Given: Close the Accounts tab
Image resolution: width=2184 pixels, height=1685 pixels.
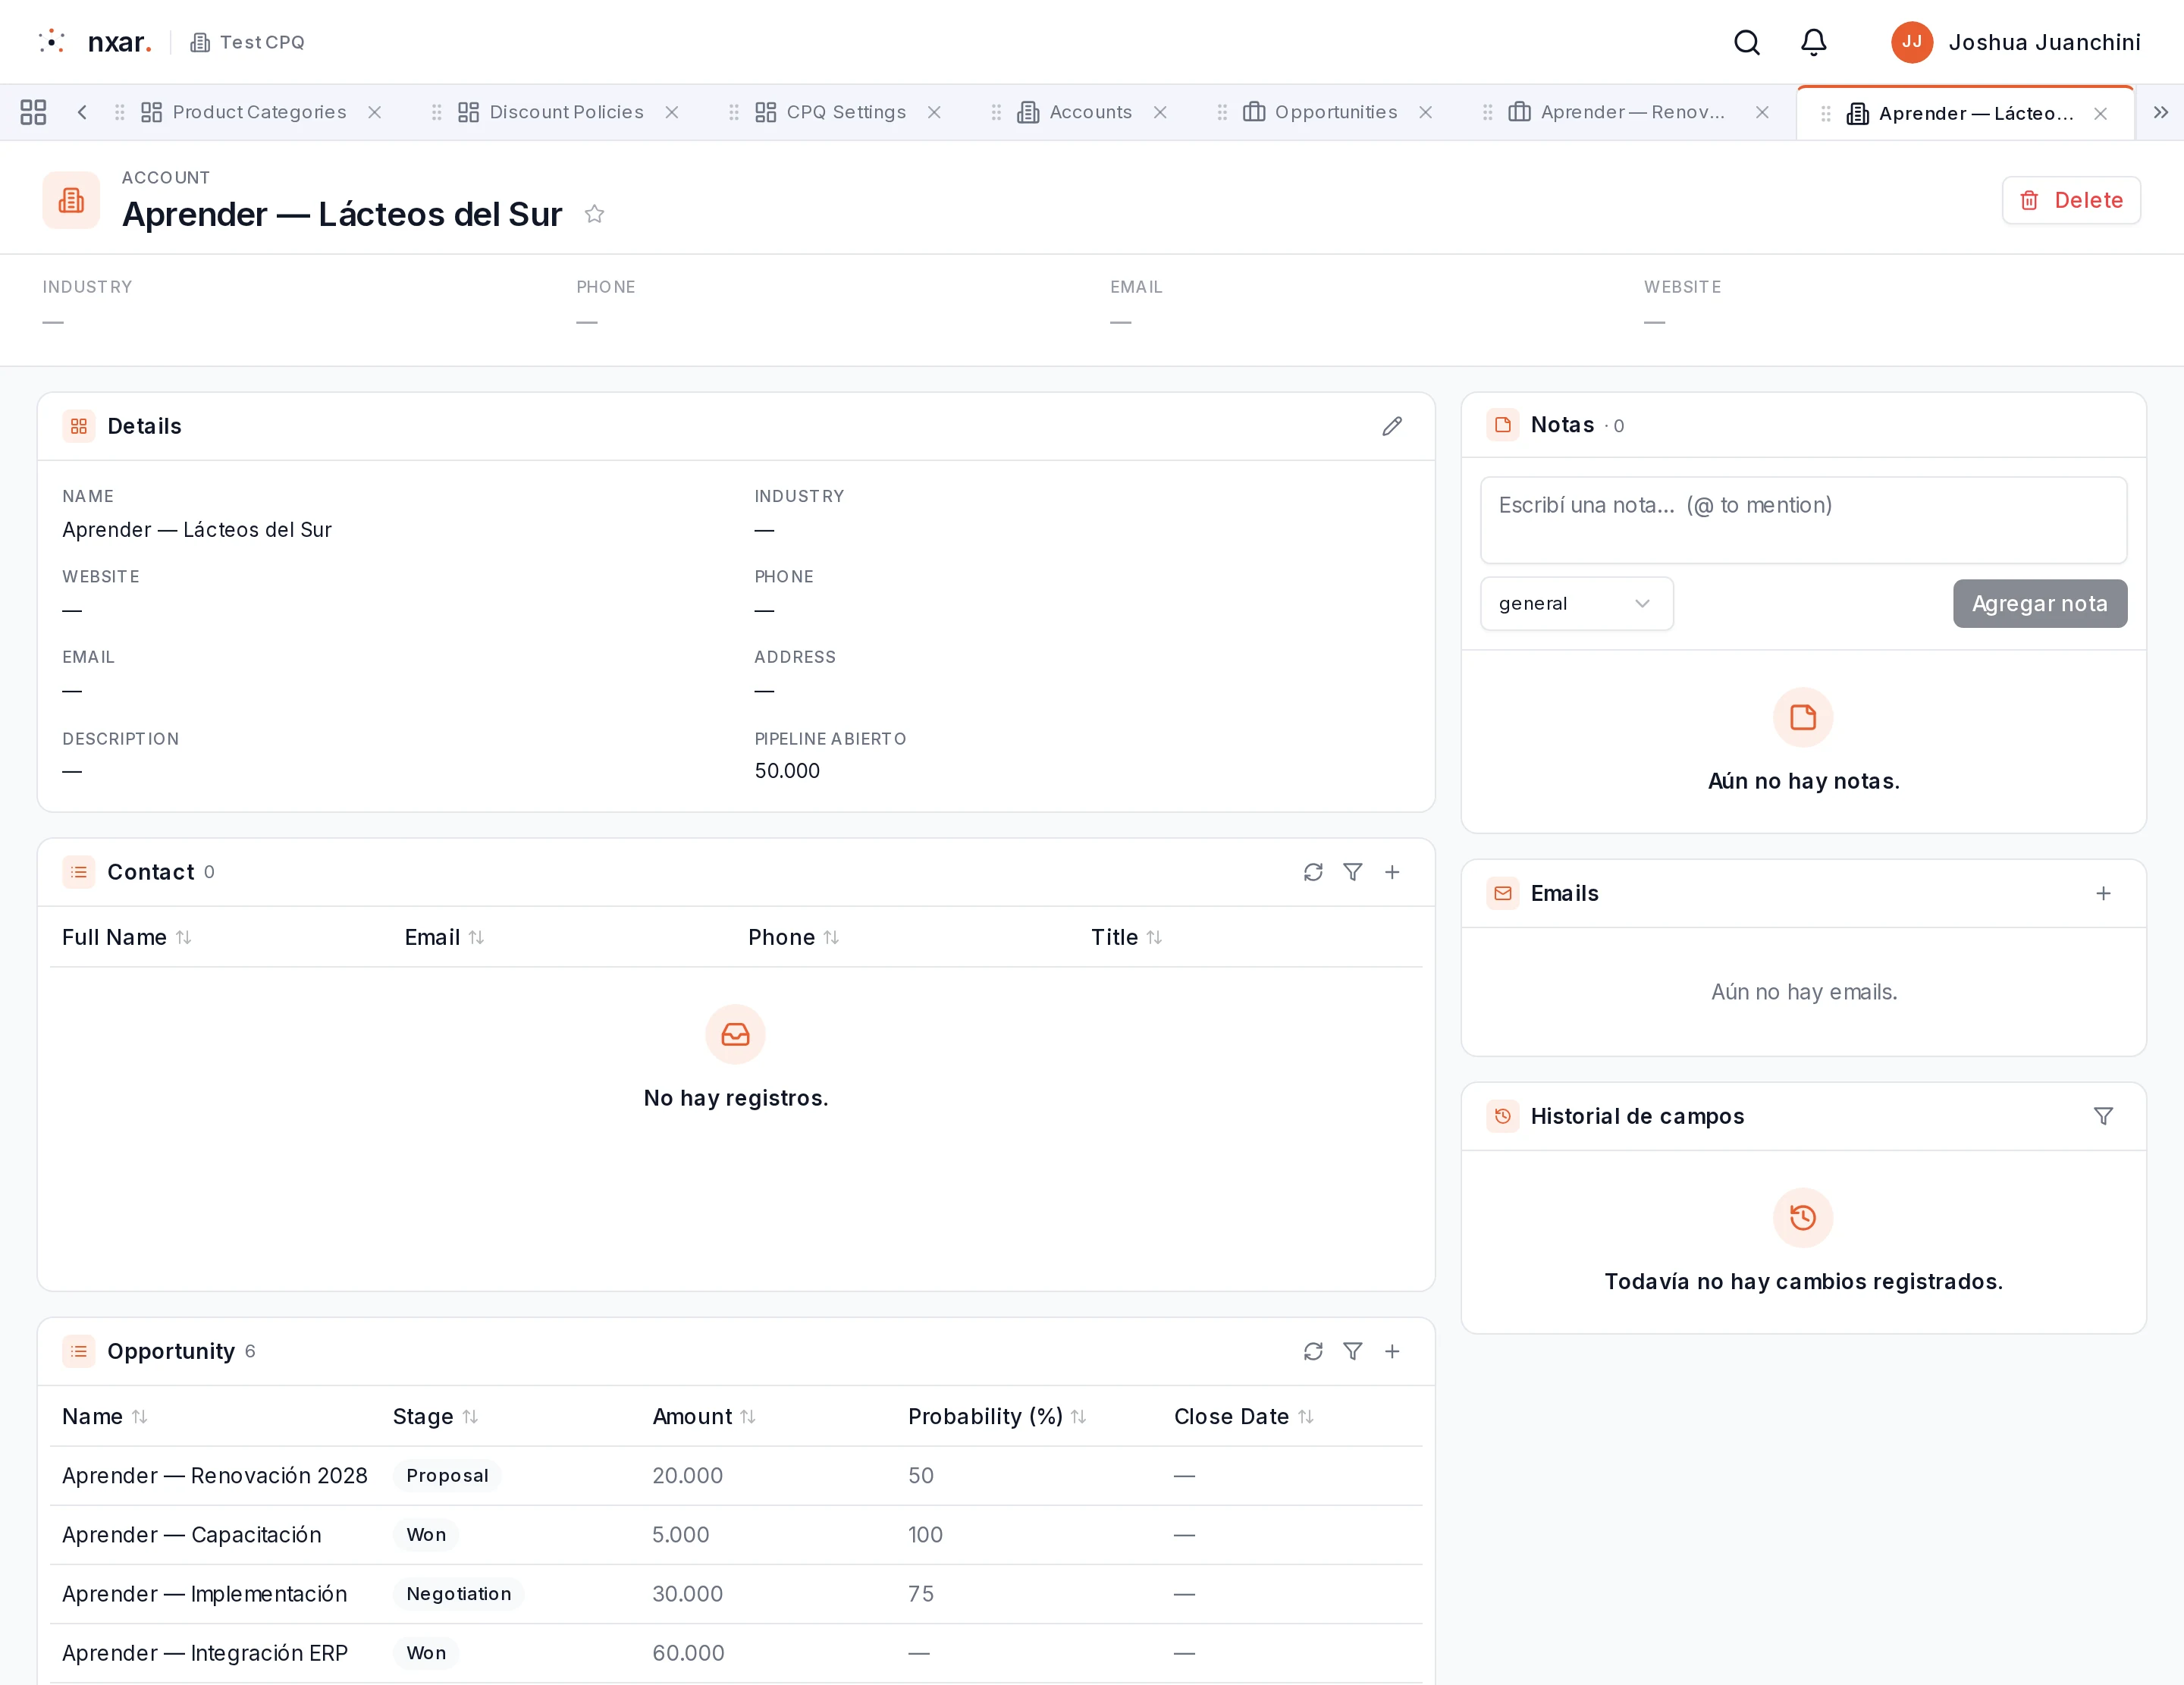Looking at the screenshot, I should point(1160,112).
